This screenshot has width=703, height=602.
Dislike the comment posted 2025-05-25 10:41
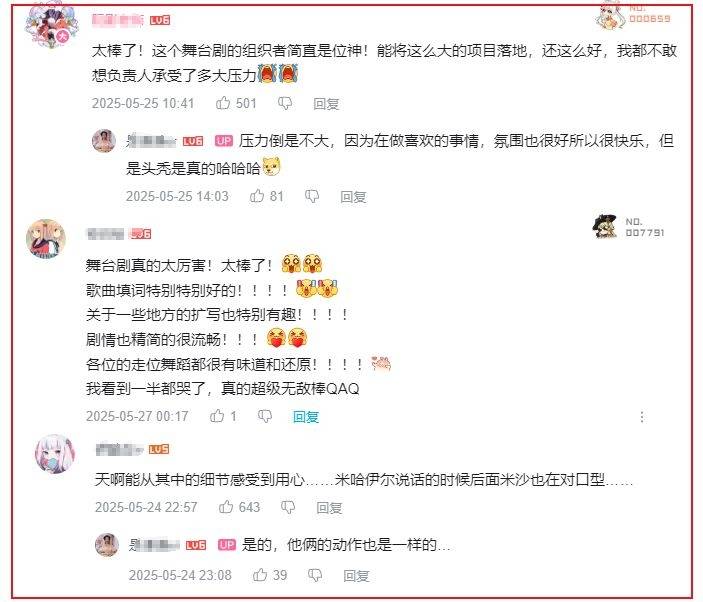point(285,104)
